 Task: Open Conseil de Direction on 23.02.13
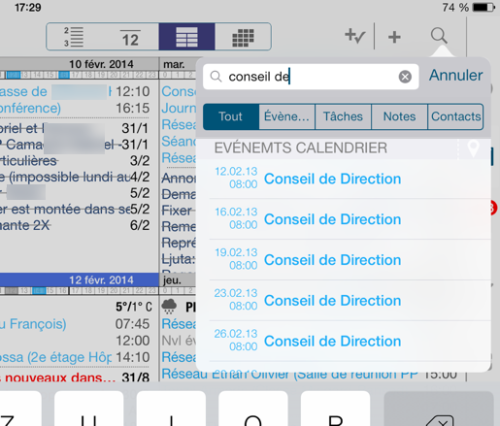[343, 300]
